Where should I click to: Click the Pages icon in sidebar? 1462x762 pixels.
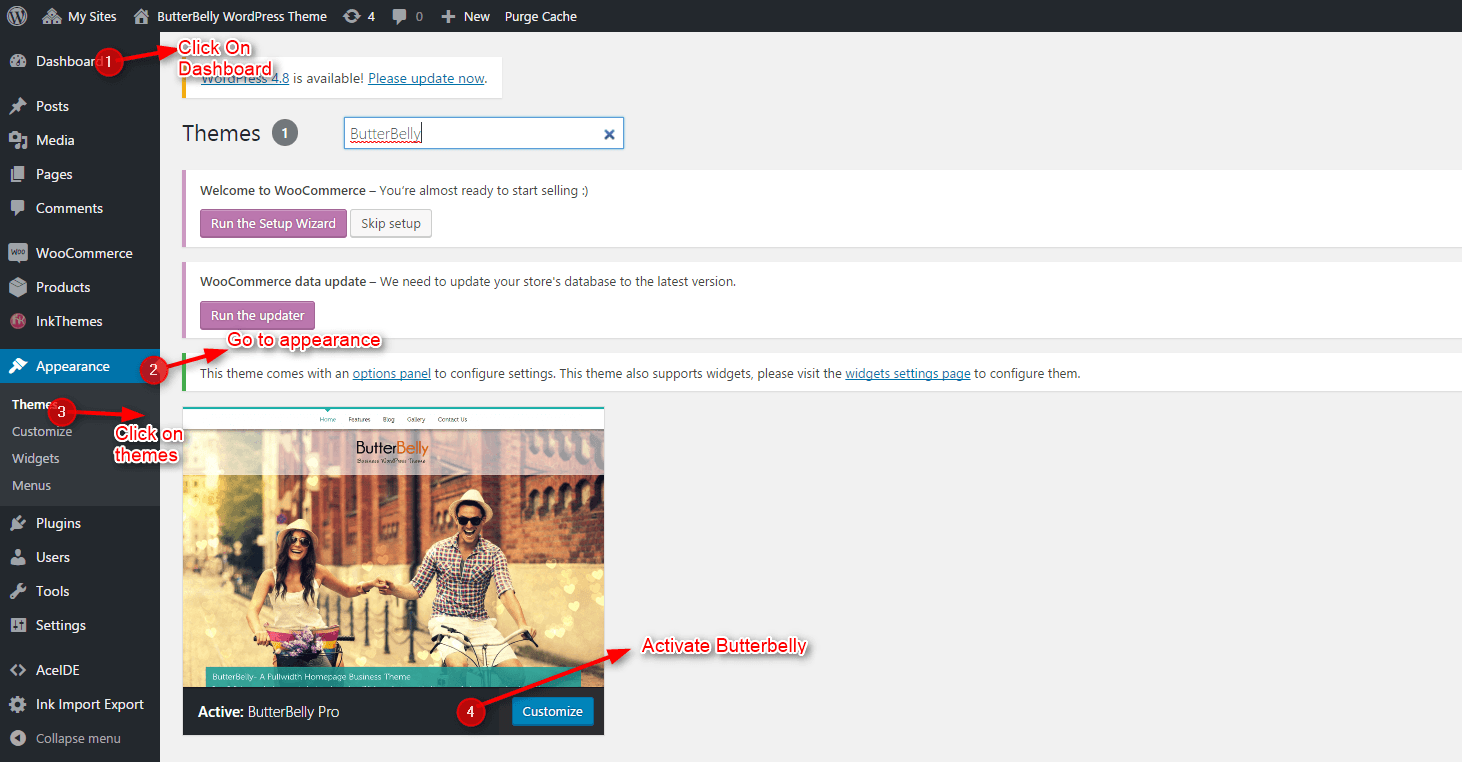[x=18, y=174]
